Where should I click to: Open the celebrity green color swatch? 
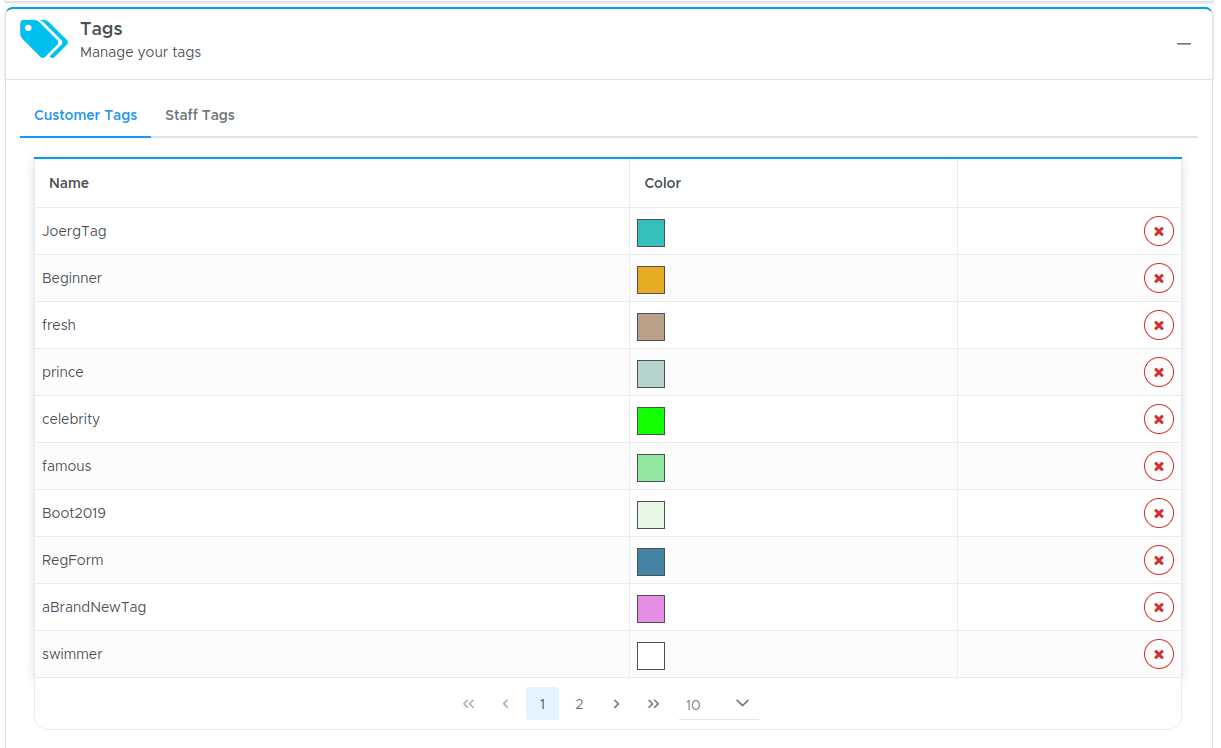point(651,421)
